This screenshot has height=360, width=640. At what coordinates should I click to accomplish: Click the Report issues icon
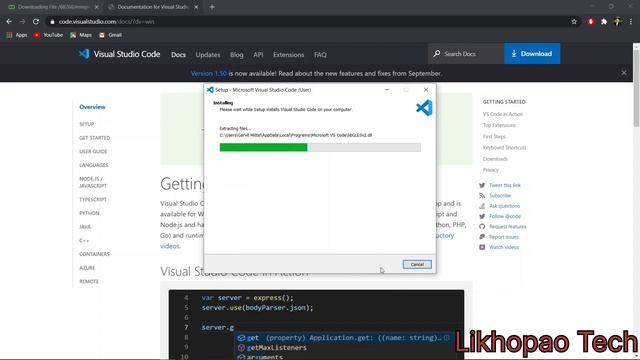coord(482,237)
